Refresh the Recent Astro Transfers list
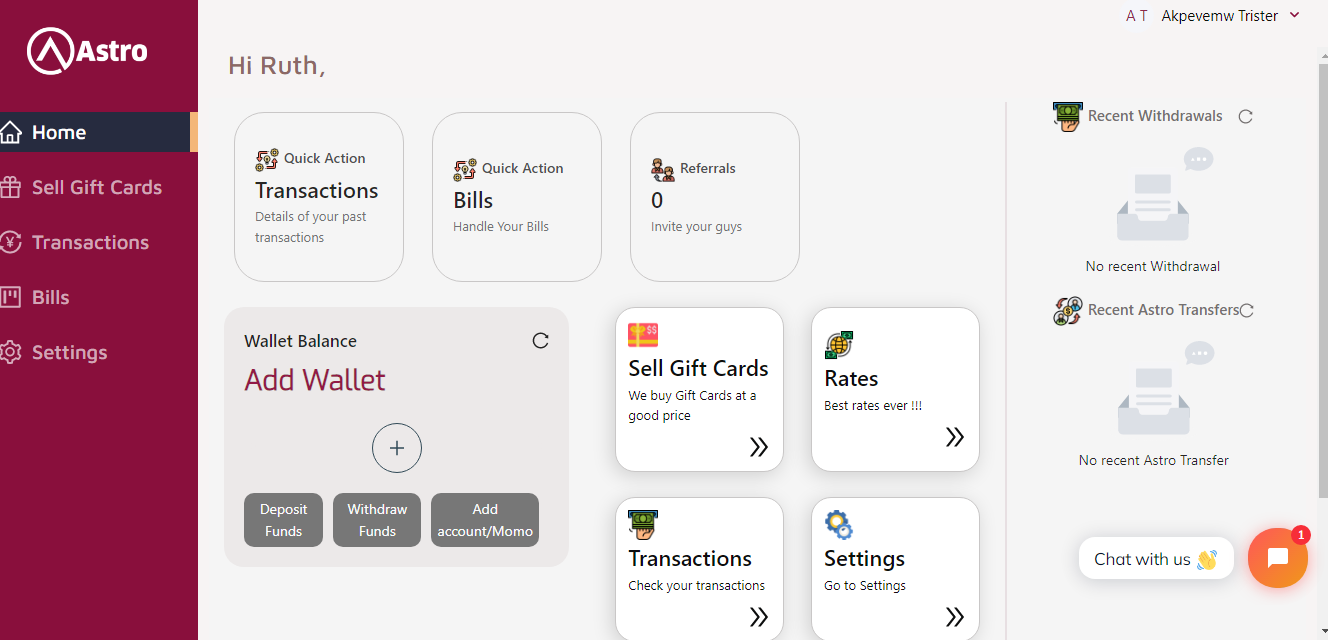1328x640 pixels. point(1246,310)
